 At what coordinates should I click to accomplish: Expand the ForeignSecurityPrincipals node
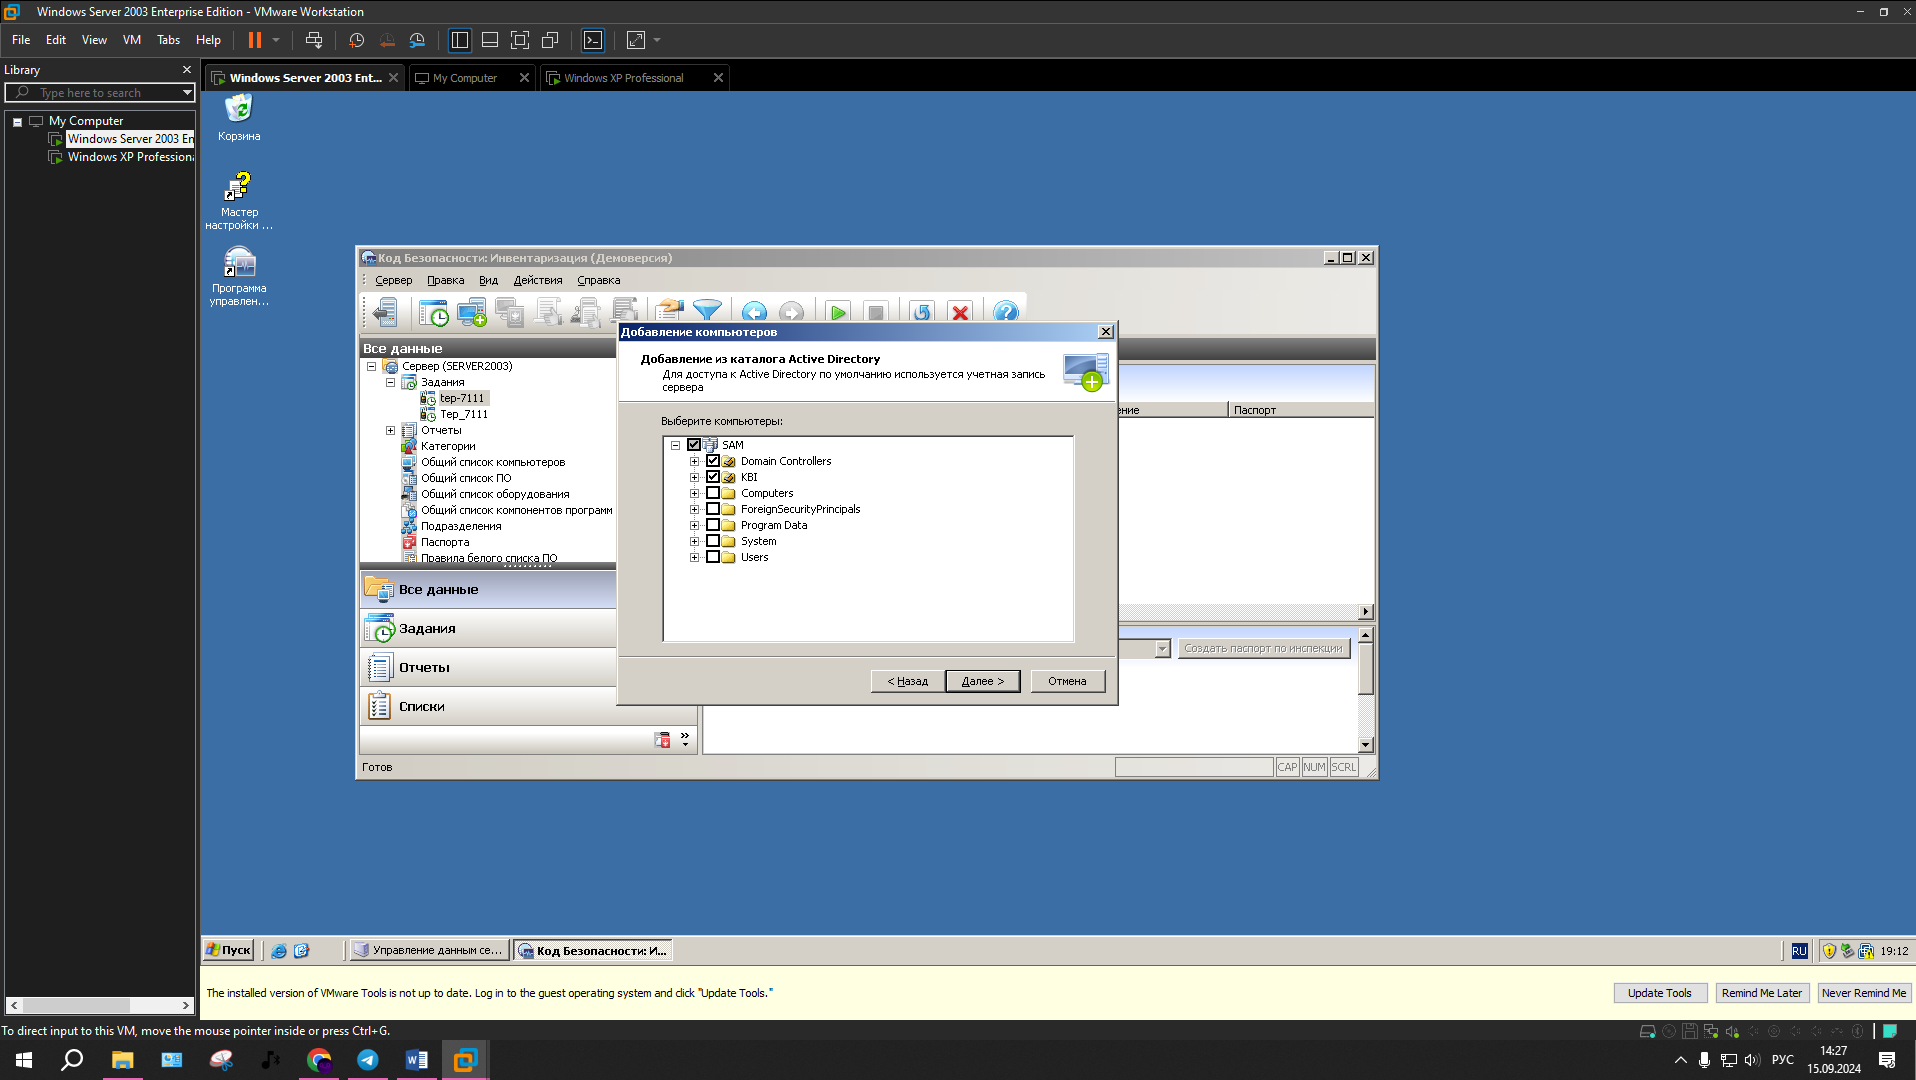coord(694,509)
